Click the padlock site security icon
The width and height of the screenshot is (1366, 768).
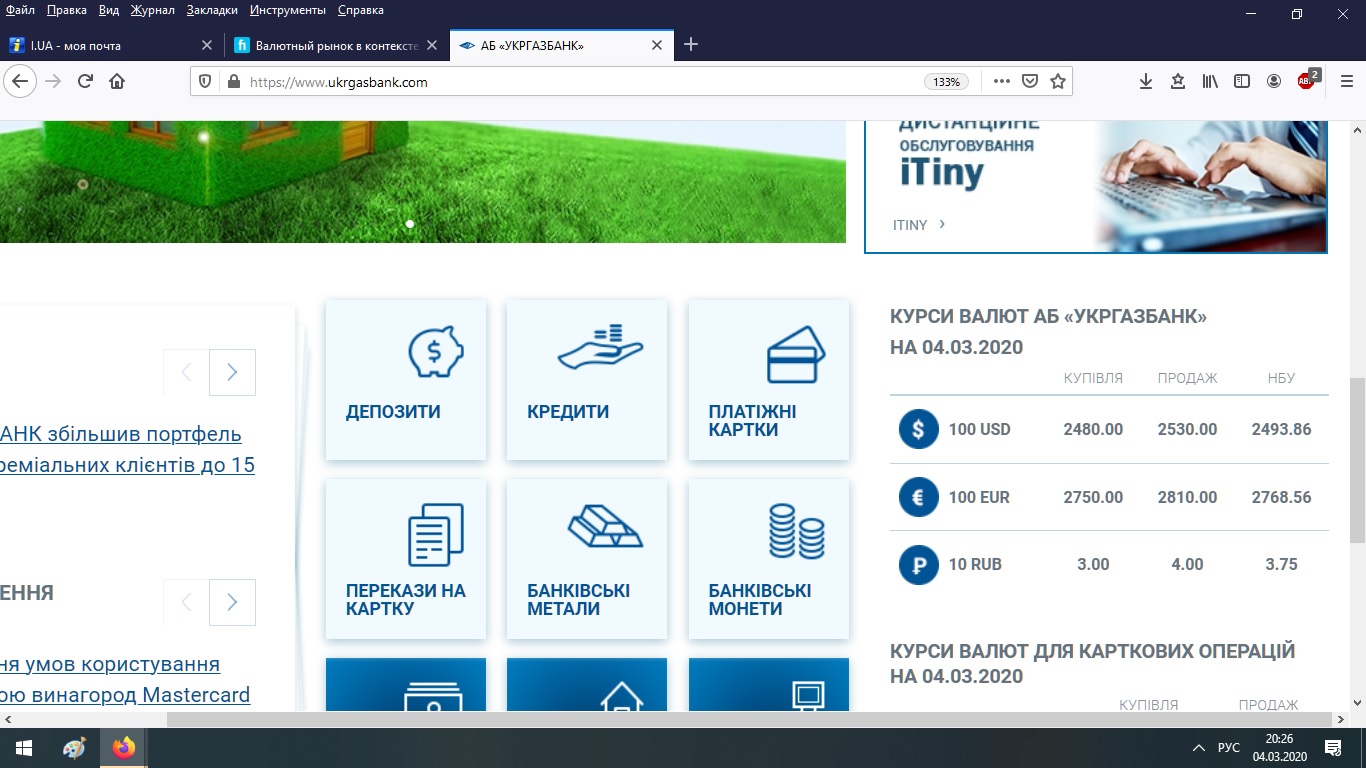[x=233, y=82]
